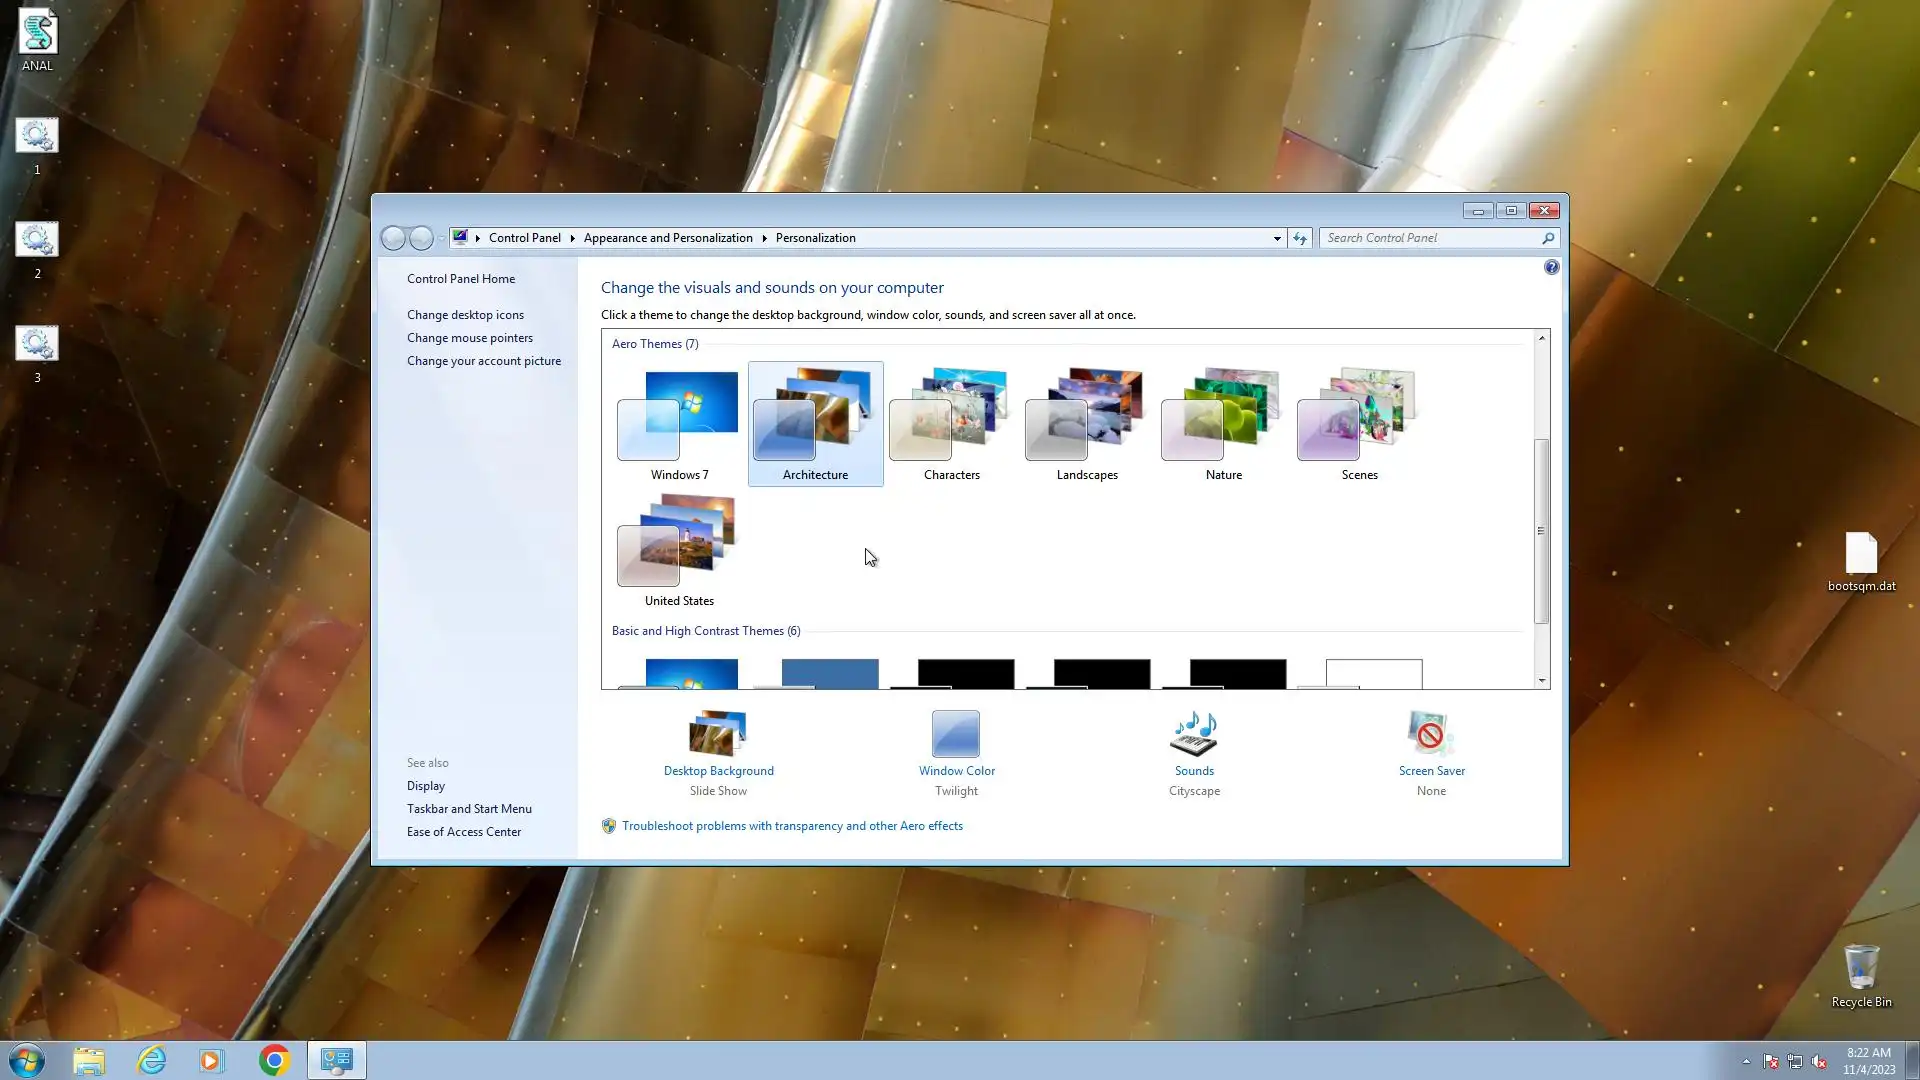Viewport: 1920px width, 1080px height.
Task: Open the Desktop Background settings icon
Action: tap(718, 735)
